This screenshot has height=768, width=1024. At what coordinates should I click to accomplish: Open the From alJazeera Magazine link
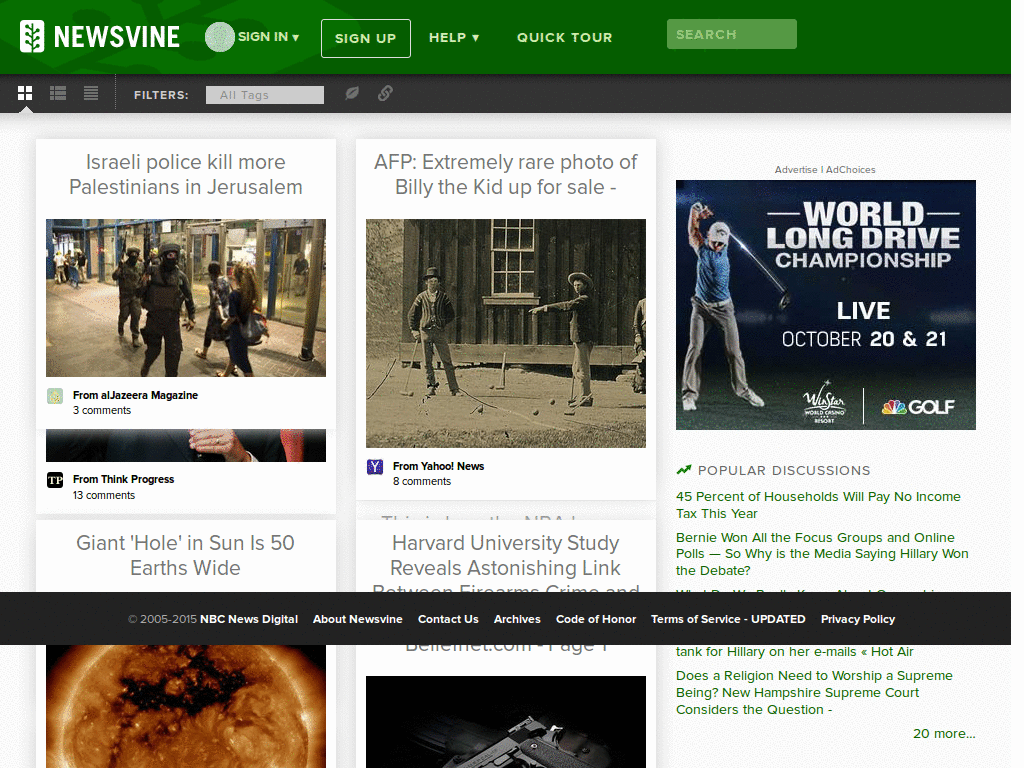point(135,395)
